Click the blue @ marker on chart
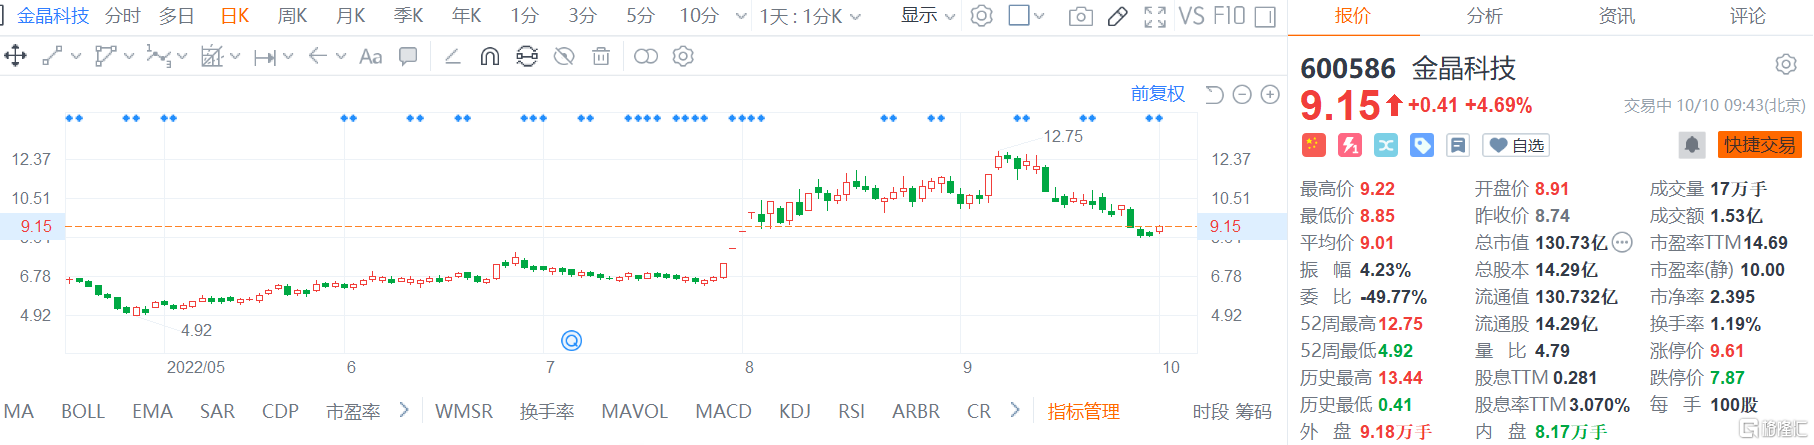This screenshot has height=445, width=1814. (x=571, y=341)
